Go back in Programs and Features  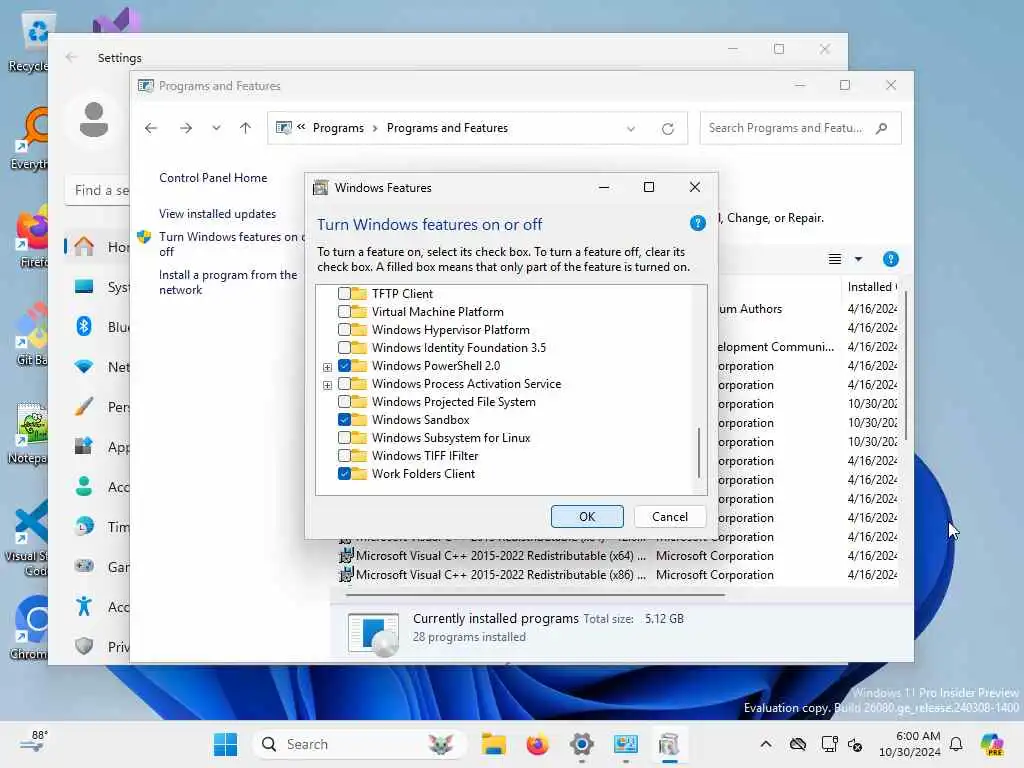click(x=151, y=128)
